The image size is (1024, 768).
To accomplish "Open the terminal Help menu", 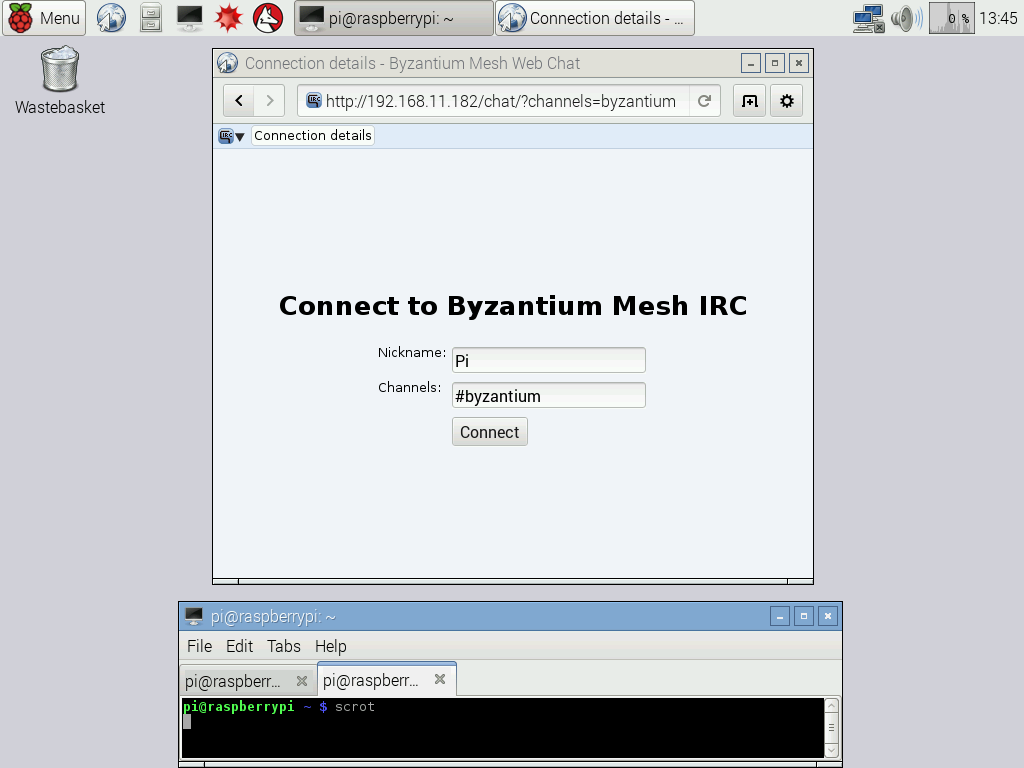I will [330, 646].
